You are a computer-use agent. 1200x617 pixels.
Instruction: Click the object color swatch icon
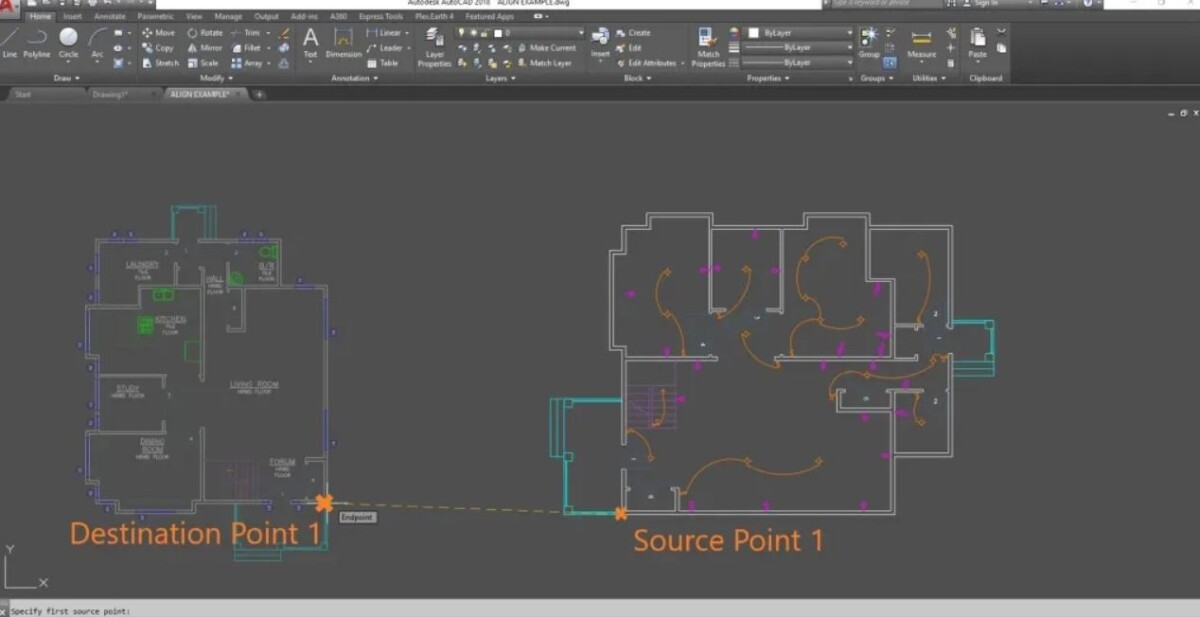pos(735,33)
